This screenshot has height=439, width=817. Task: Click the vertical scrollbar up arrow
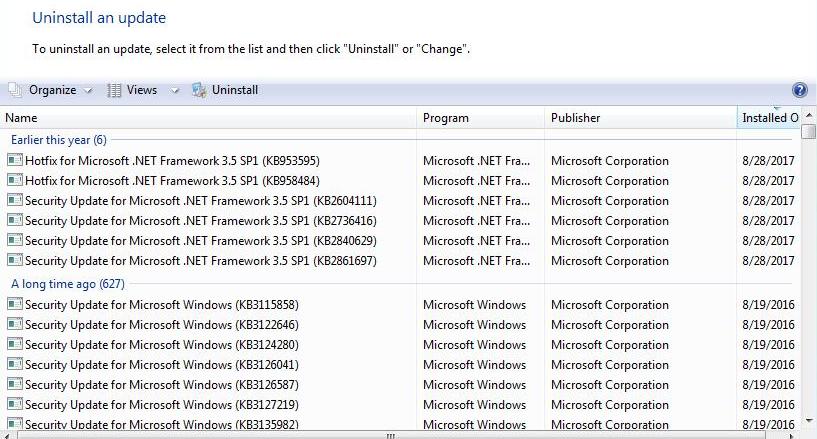coord(809,115)
